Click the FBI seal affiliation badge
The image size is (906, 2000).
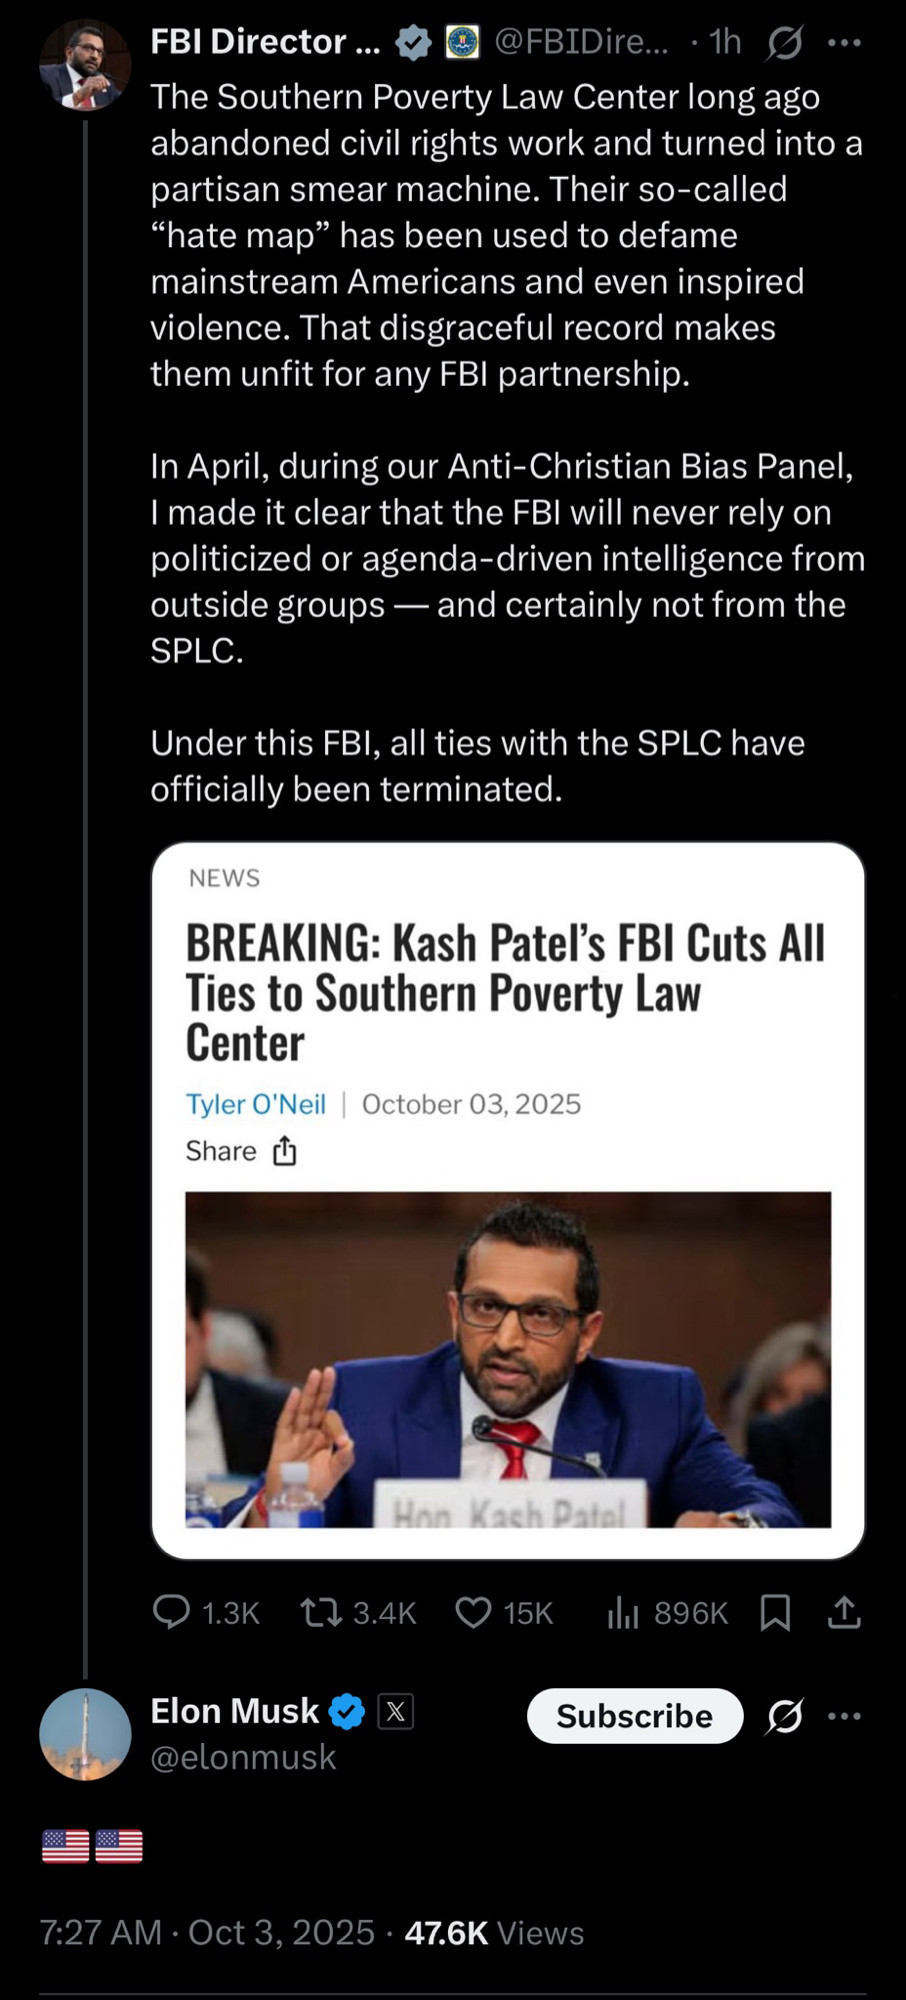pos(462,42)
